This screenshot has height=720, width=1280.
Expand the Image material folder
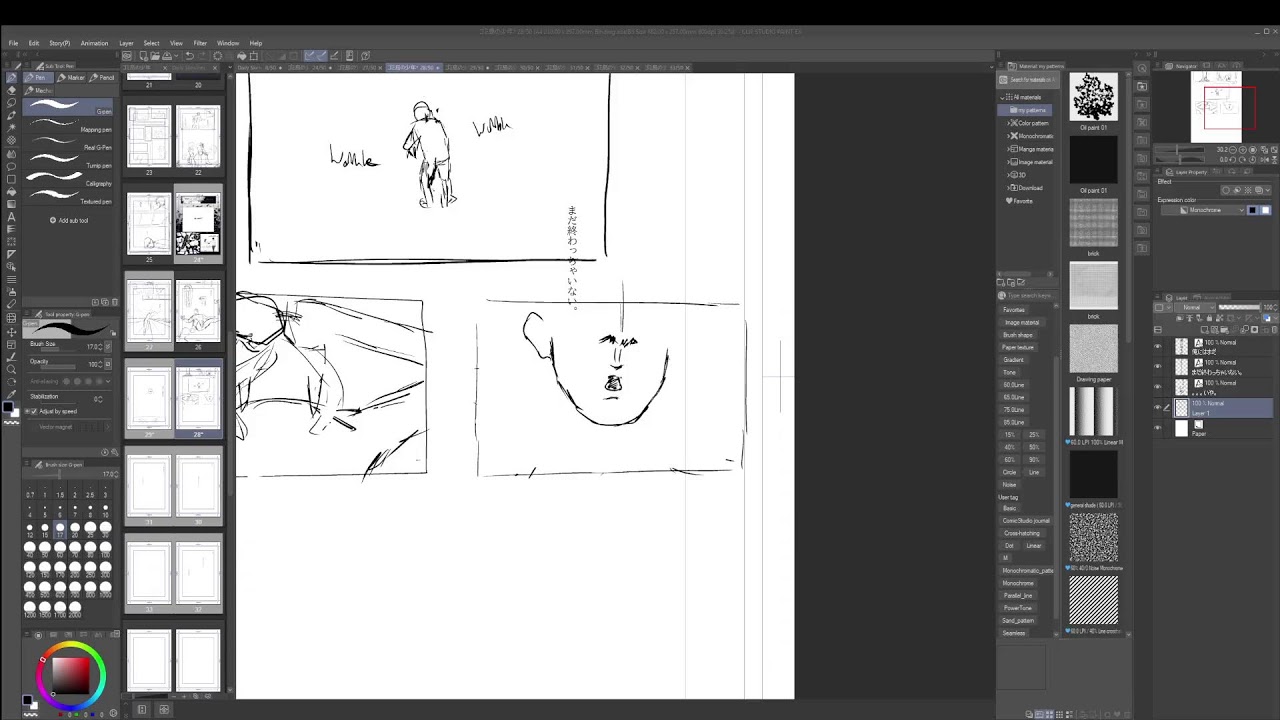click(1008, 162)
